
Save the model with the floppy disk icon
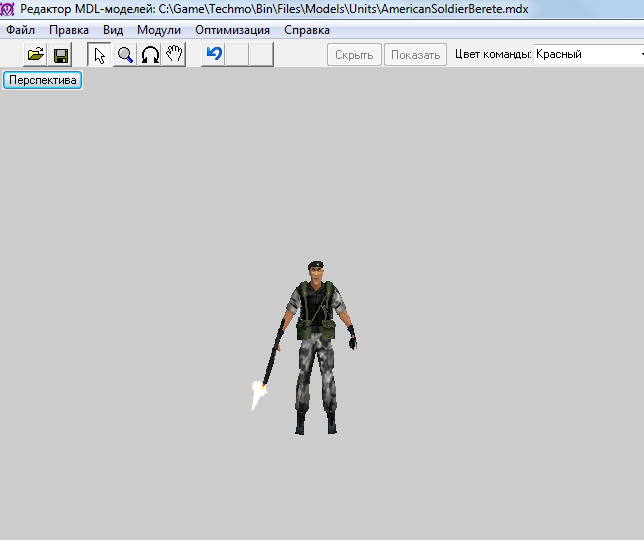pos(61,55)
